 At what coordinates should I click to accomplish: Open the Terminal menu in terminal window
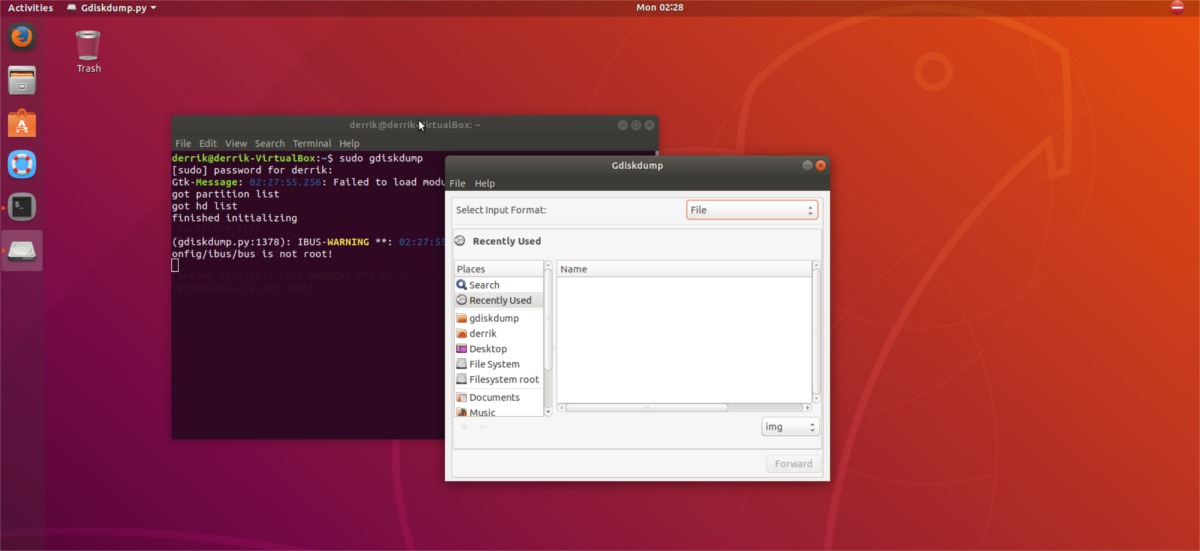point(311,144)
